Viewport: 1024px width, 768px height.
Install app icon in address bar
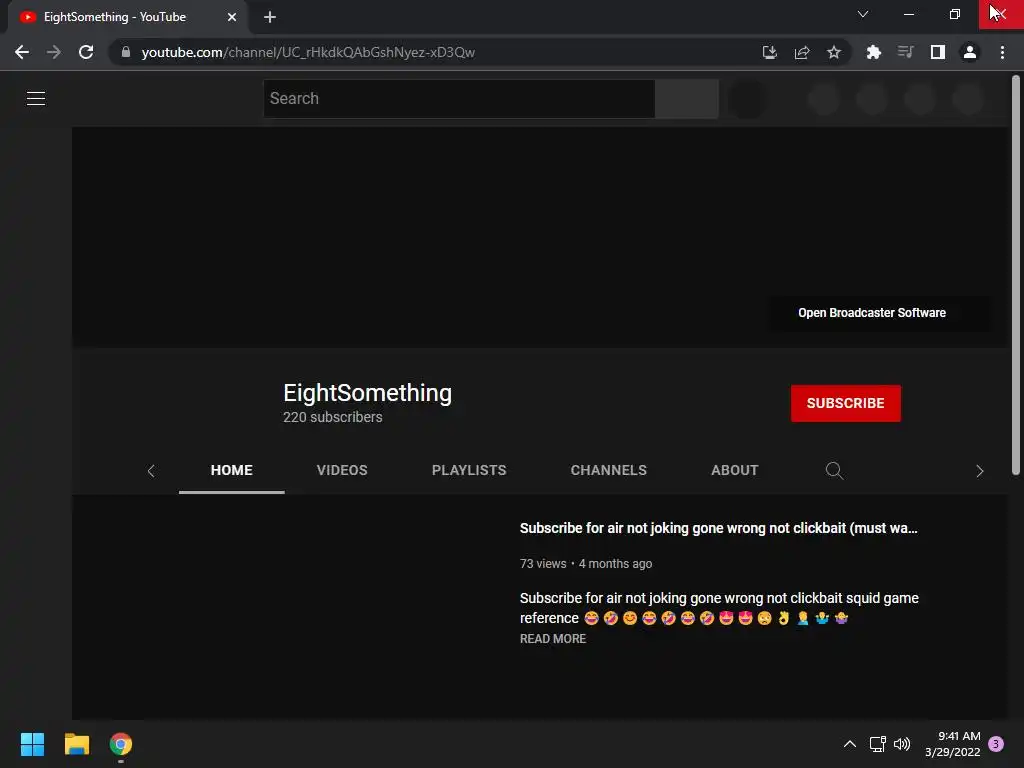pos(770,52)
